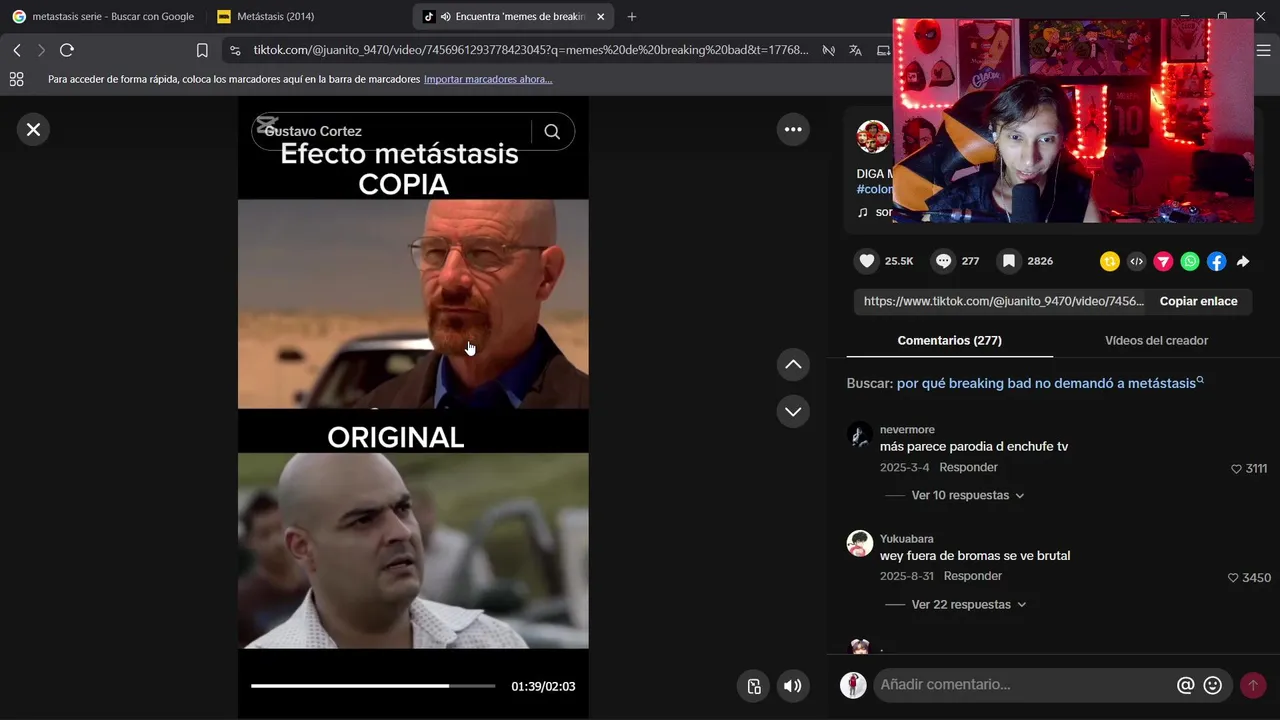The height and width of the screenshot is (720, 1280).
Task: Click the muted audio indicator in the address bar
Action: click(x=828, y=50)
